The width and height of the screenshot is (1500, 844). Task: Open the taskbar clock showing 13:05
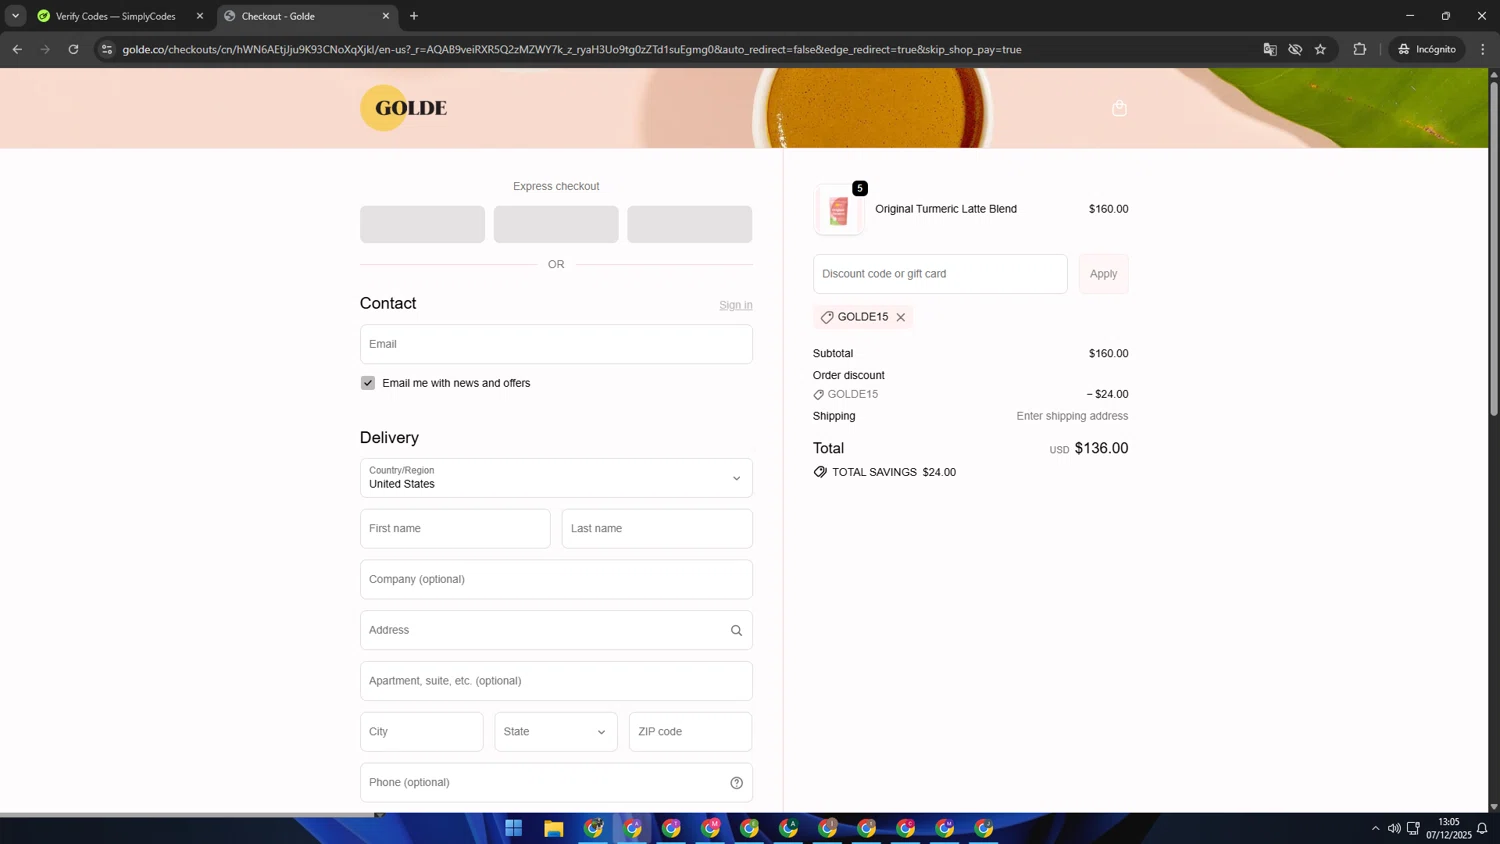click(1449, 828)
